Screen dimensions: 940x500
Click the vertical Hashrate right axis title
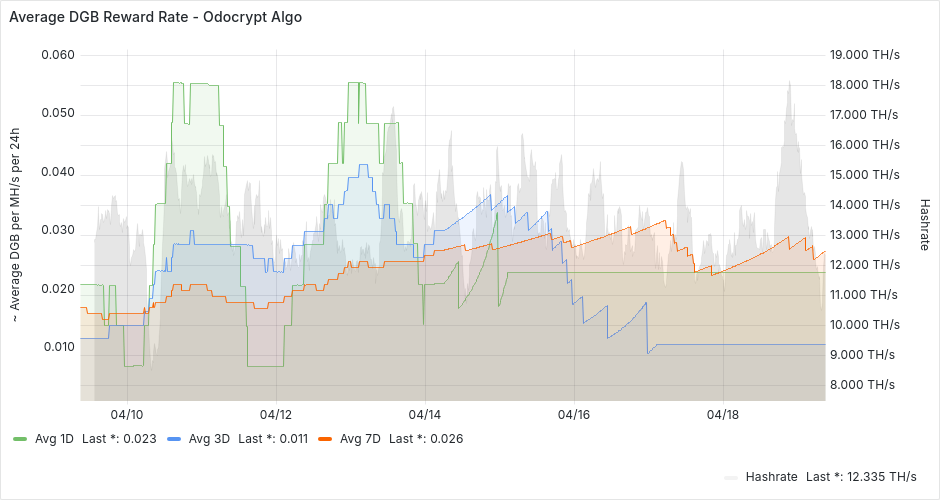pos(924,224)
